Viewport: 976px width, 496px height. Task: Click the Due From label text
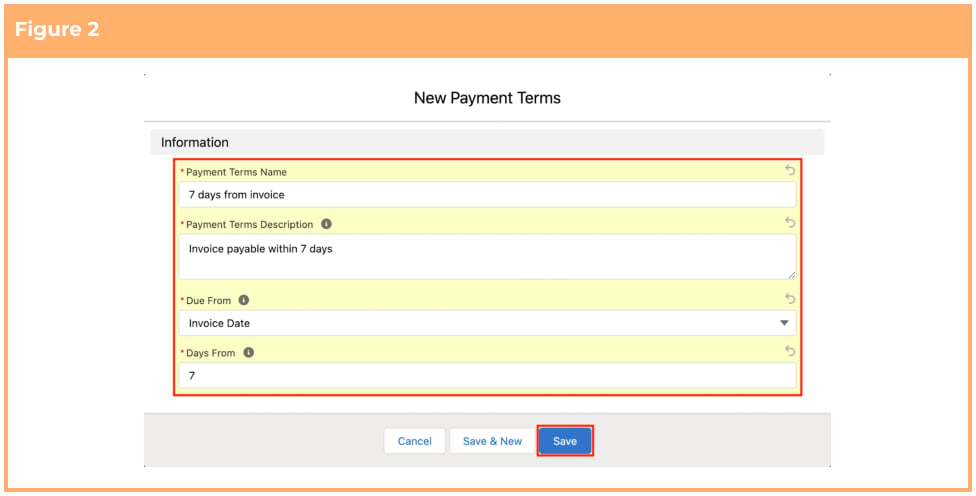pos(209,301)
